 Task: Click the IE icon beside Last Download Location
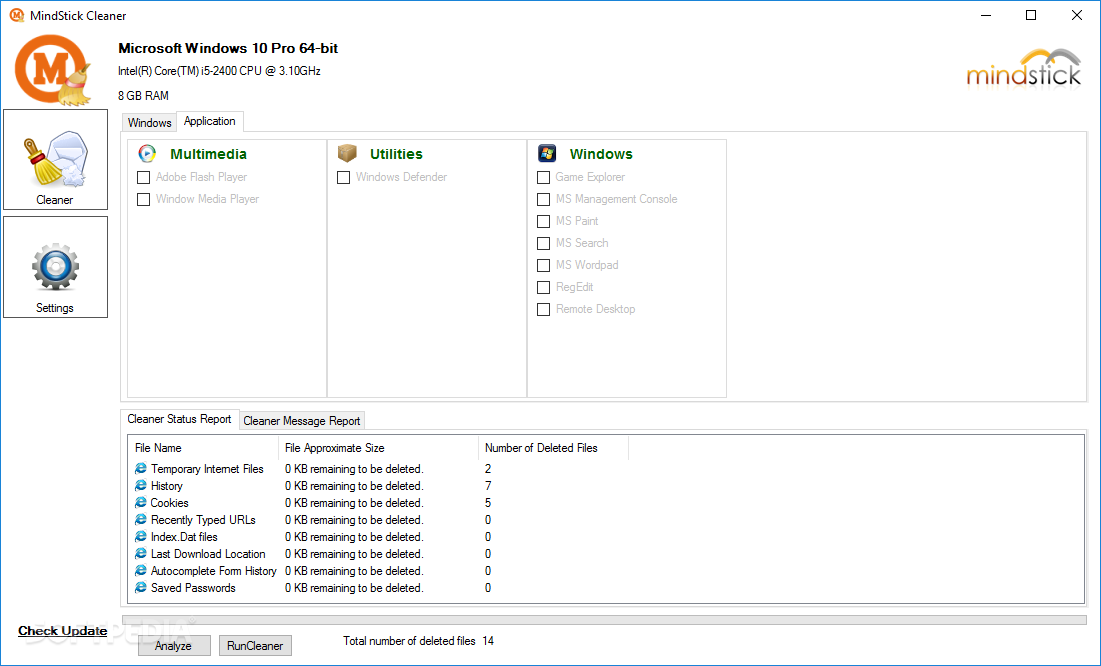tap(140, 554)
